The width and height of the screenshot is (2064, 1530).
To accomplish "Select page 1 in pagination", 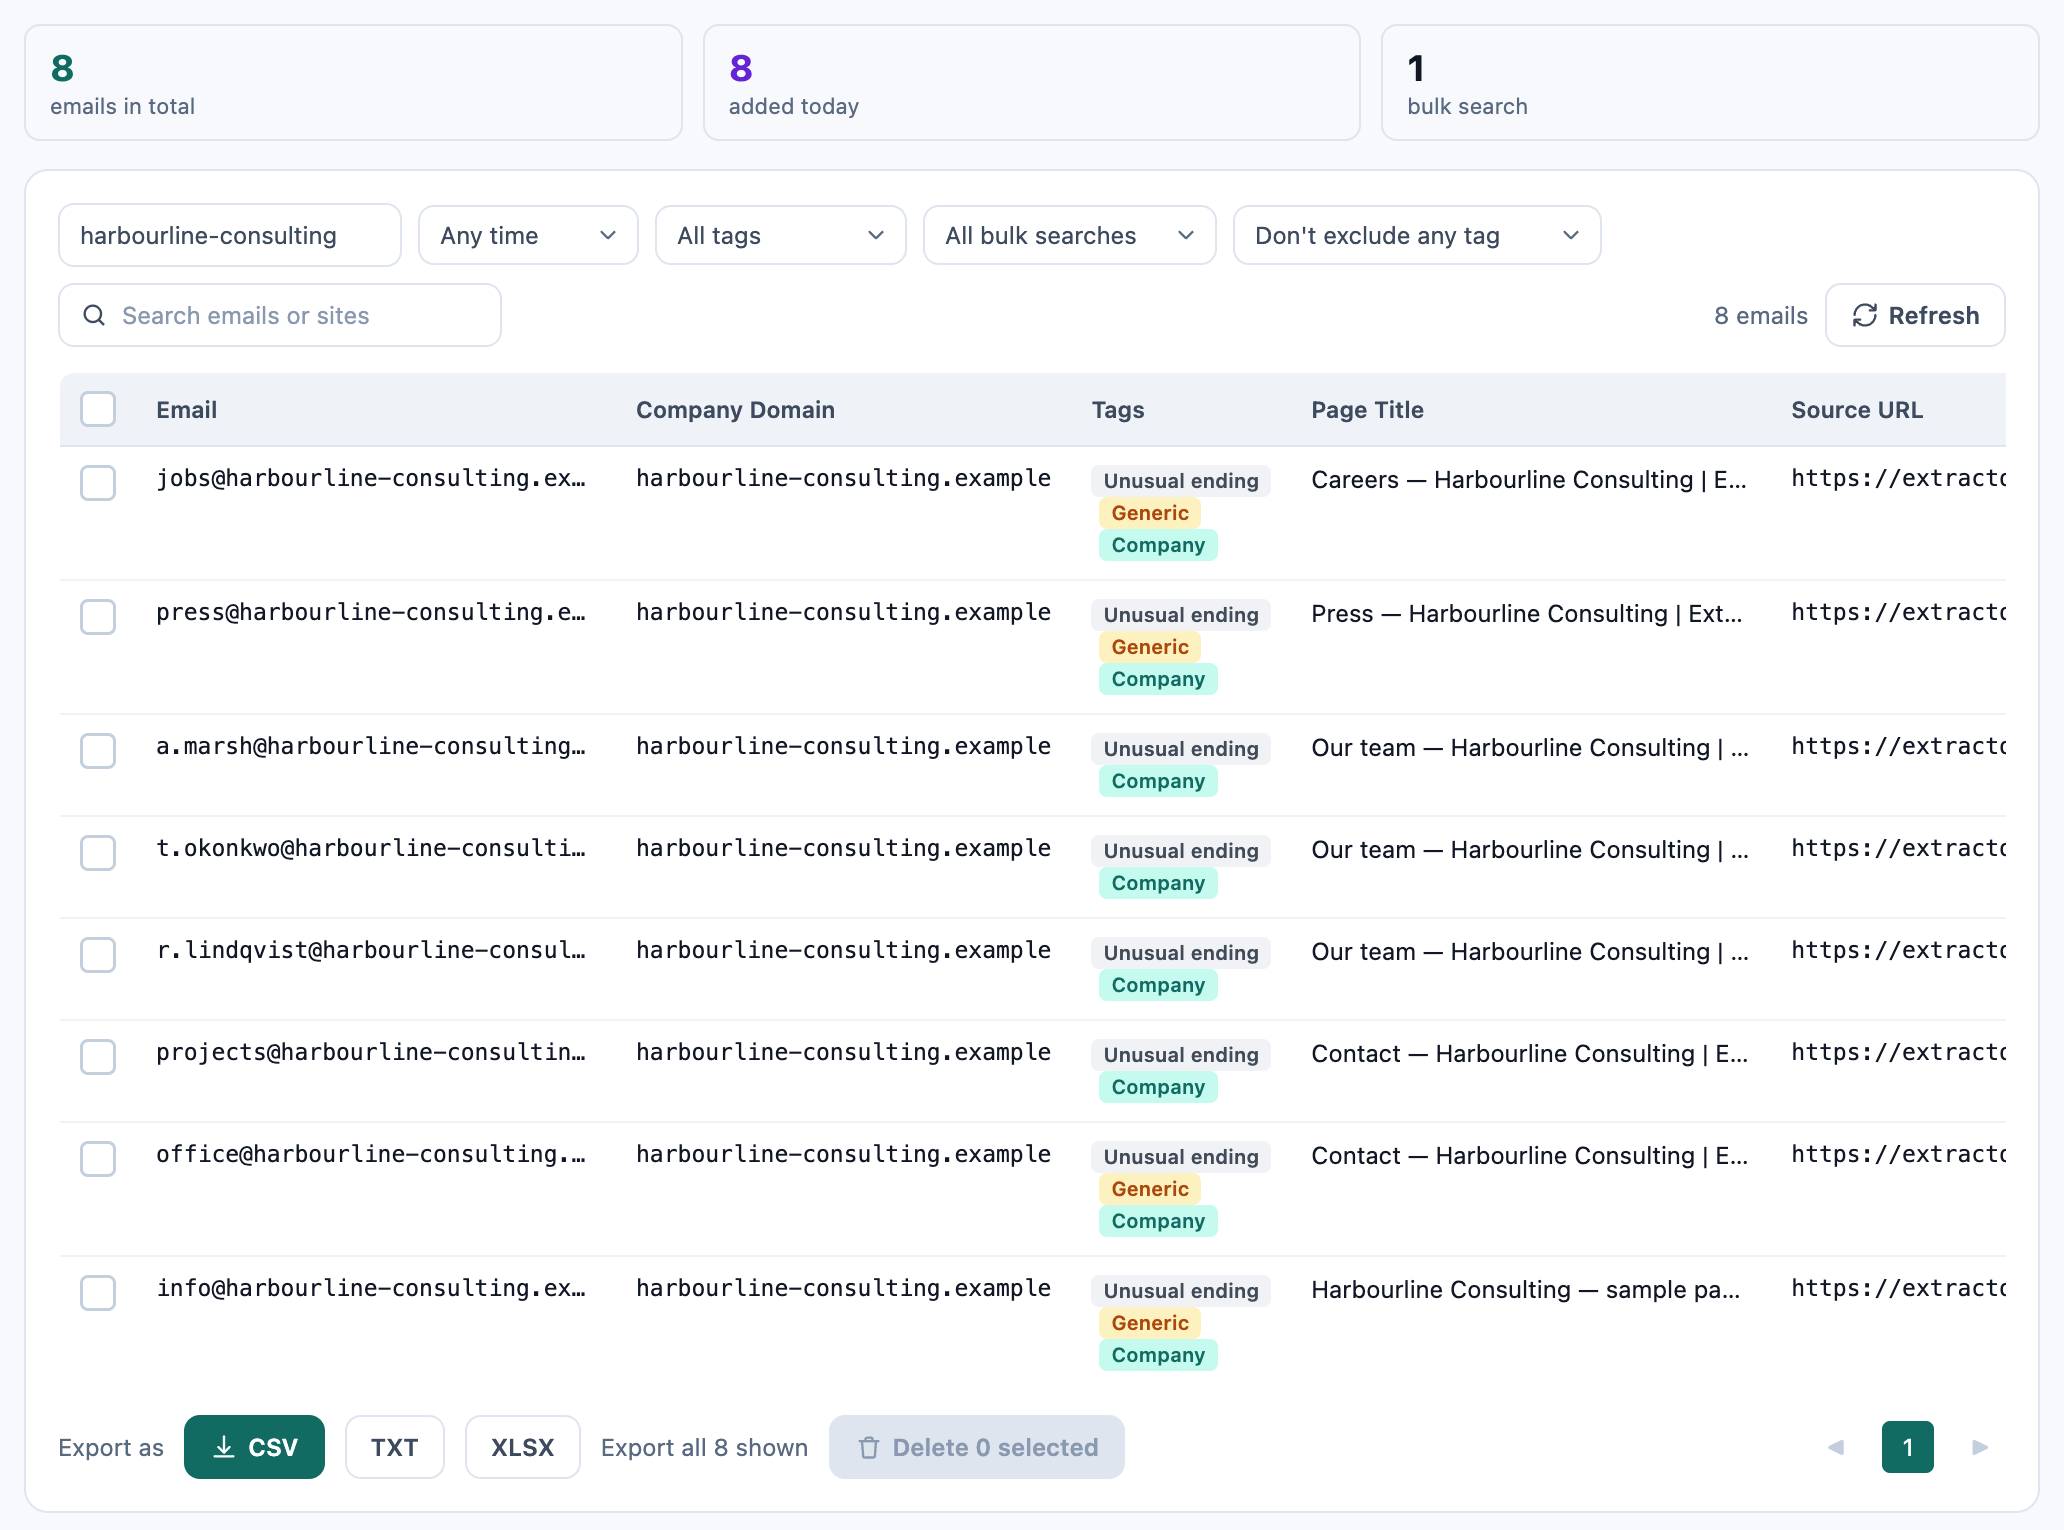I will pos(1907,1447).
